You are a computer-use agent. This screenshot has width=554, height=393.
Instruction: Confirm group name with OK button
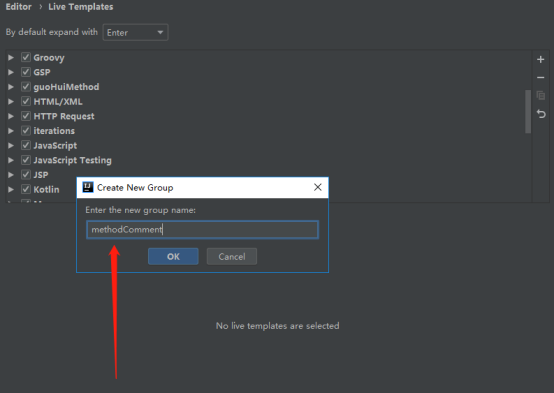pos(173,256)
